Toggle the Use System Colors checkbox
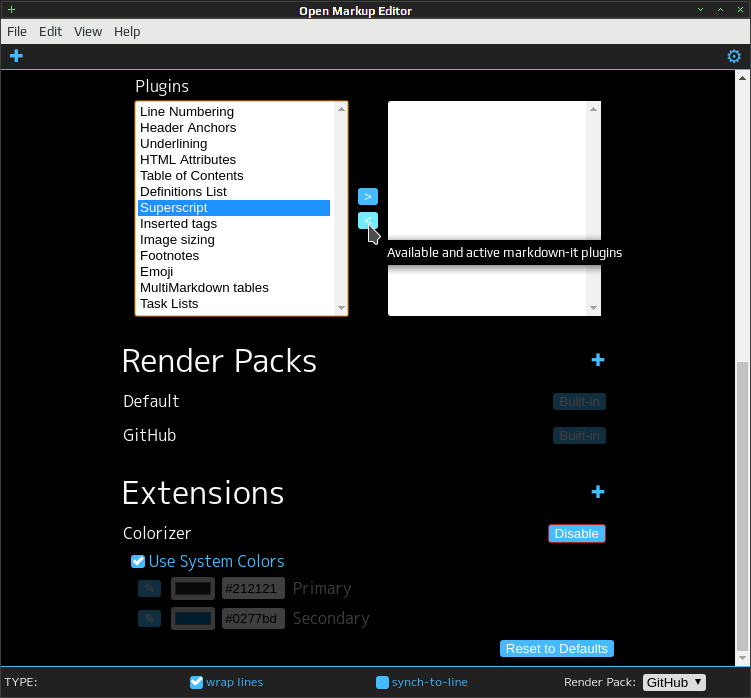The image size is (751, 698). click(138, 561)
